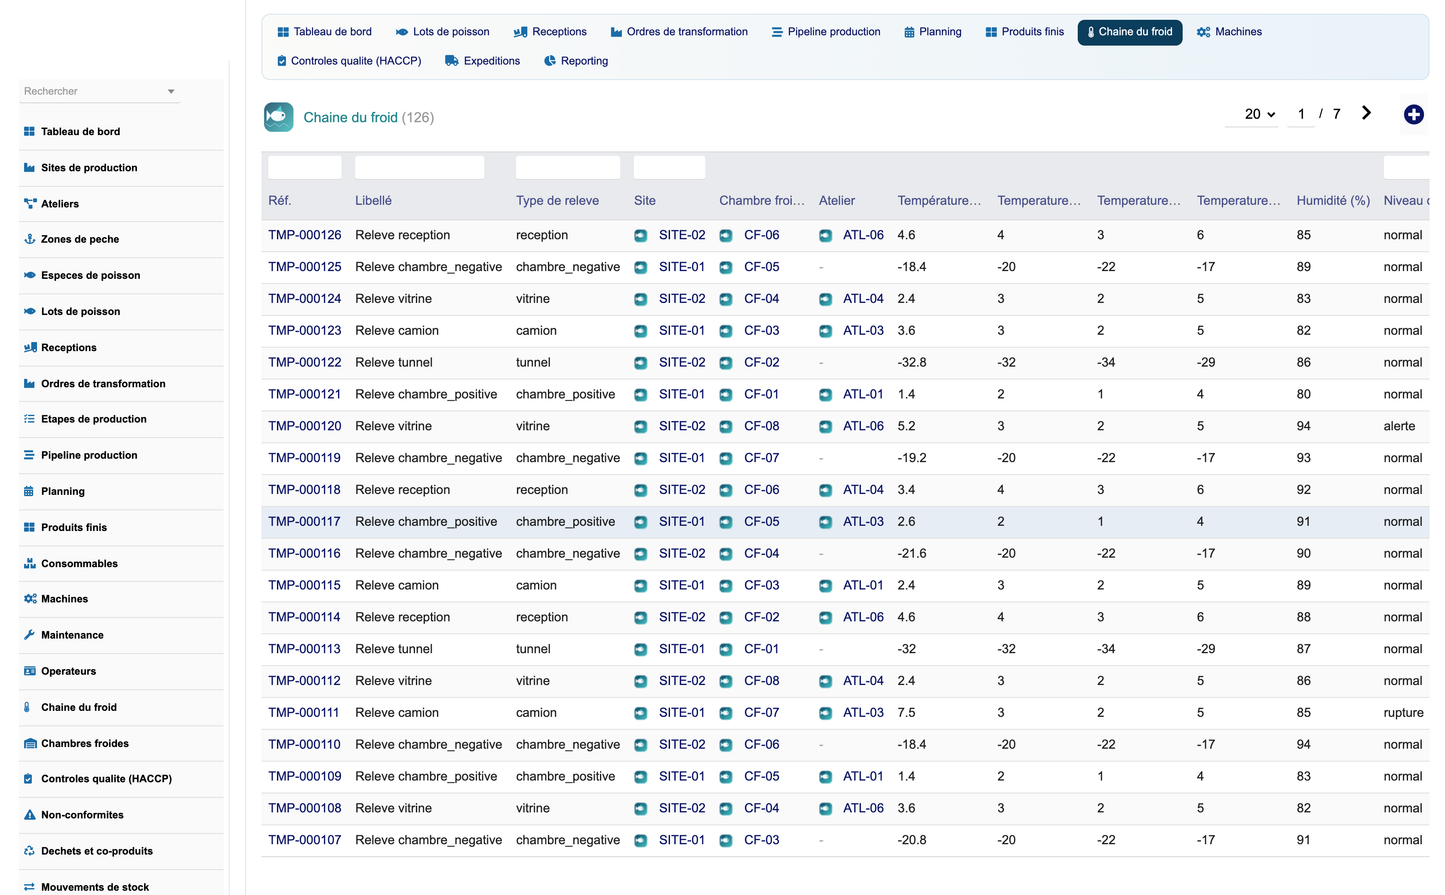Click the blue plus add-record icon
1445x895 pixels.
click(1413, 115)
